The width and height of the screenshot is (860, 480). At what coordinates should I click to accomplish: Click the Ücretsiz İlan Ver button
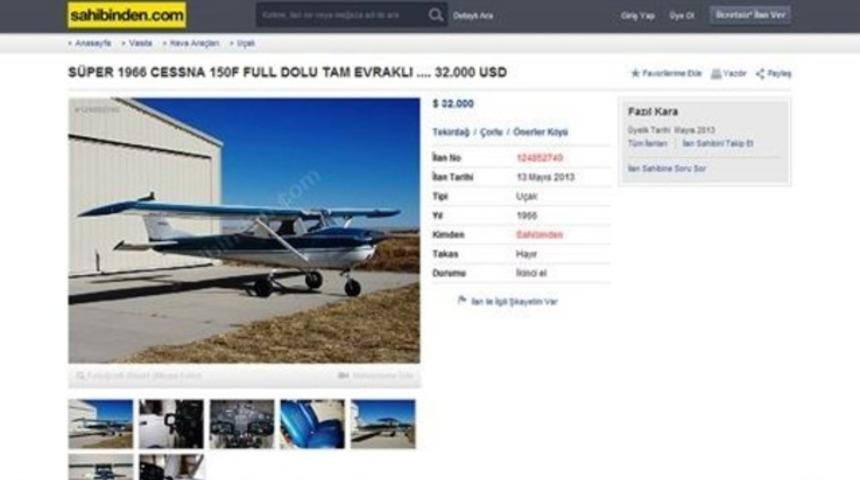point(750,15)
